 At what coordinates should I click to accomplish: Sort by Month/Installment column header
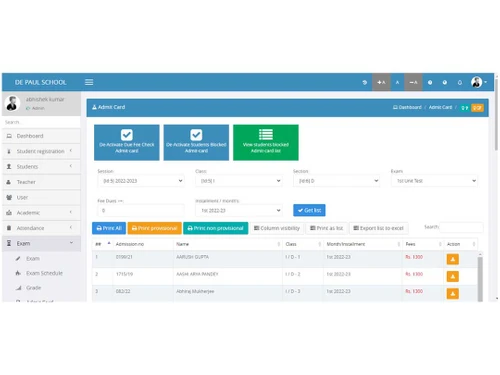(363, 244)
